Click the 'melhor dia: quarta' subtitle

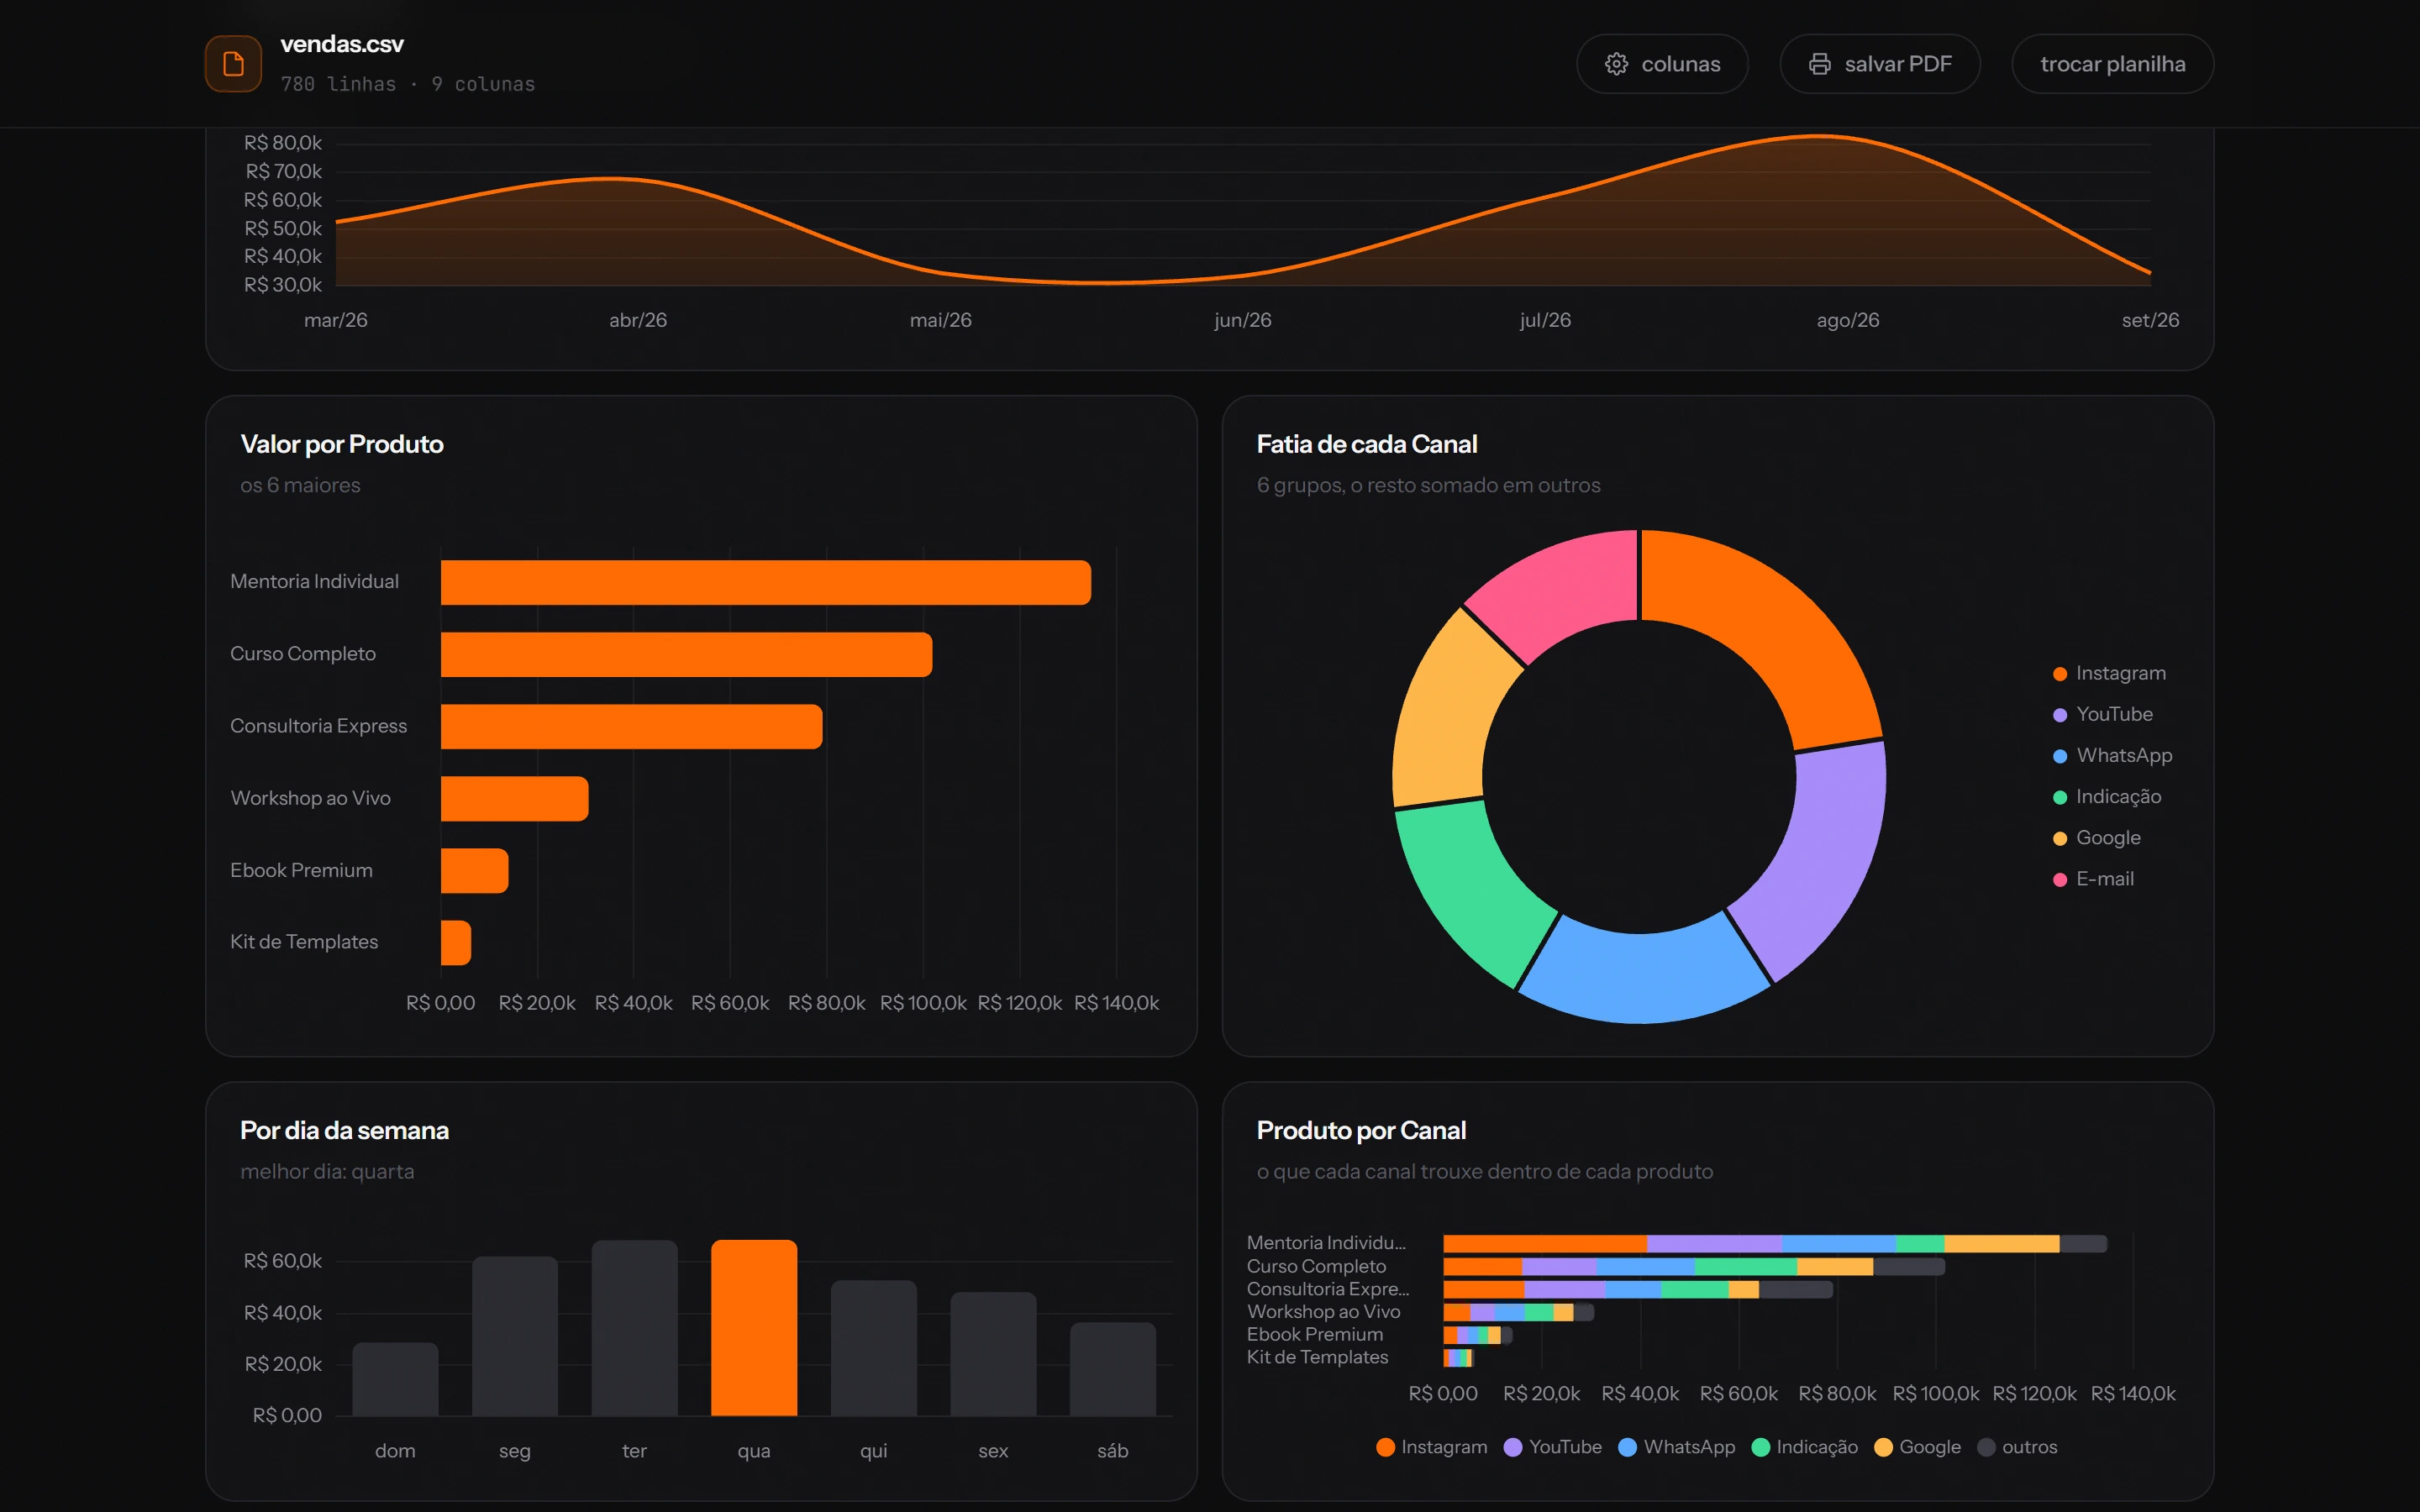pyautogui.click(x=327, y=1171)
